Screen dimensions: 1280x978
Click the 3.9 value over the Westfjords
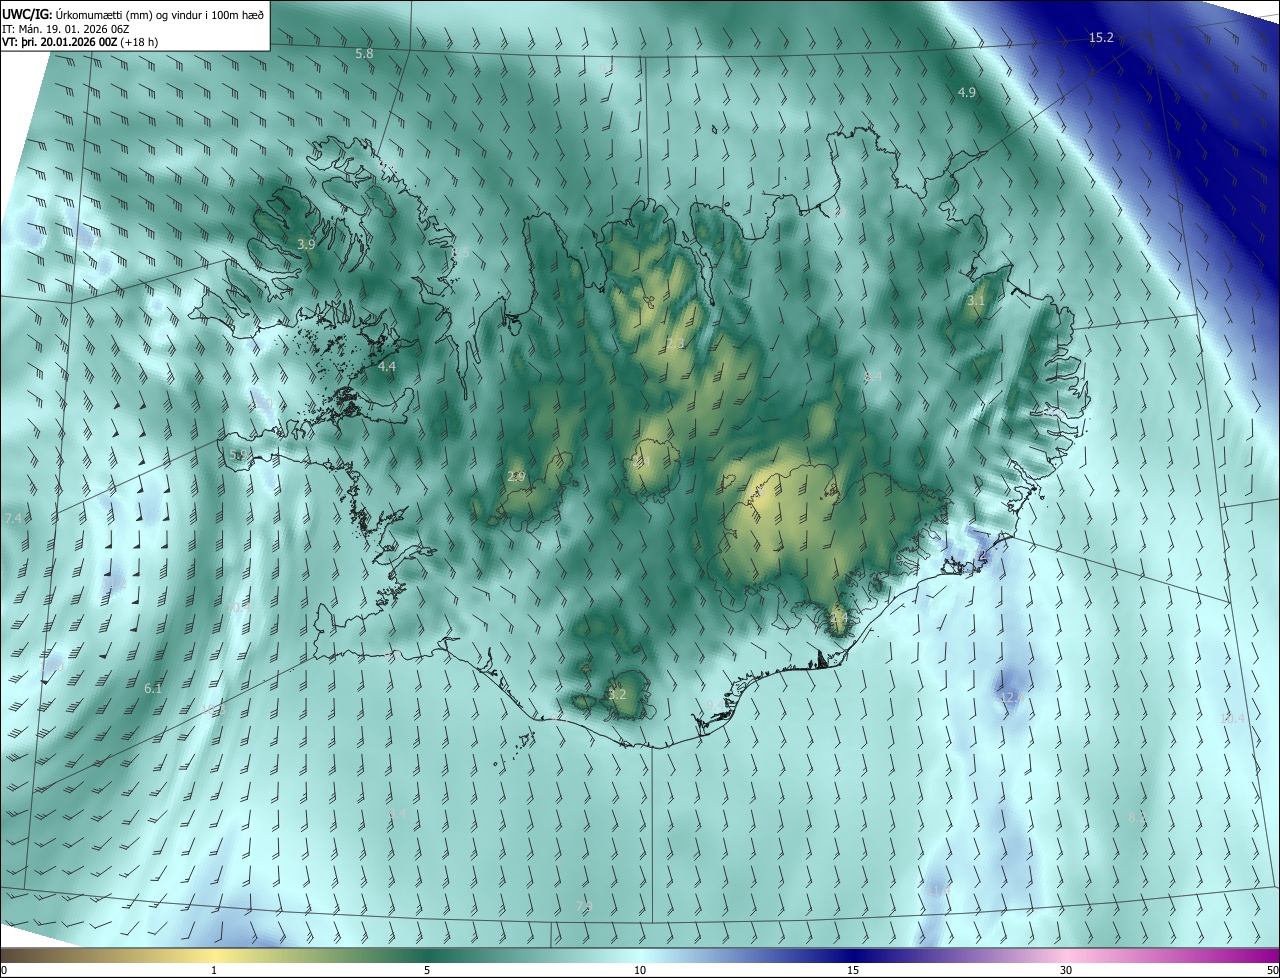click(x=306, y=244)
